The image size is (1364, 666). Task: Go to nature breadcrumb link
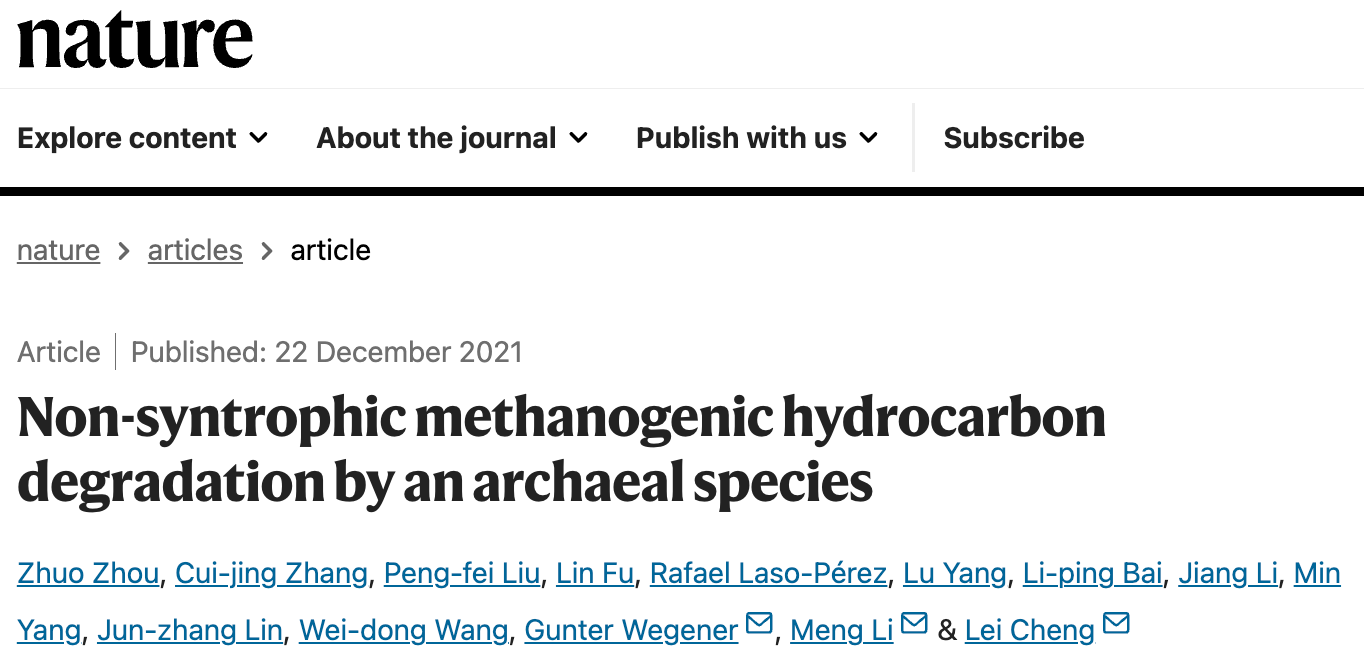click(x=59, y=250)
